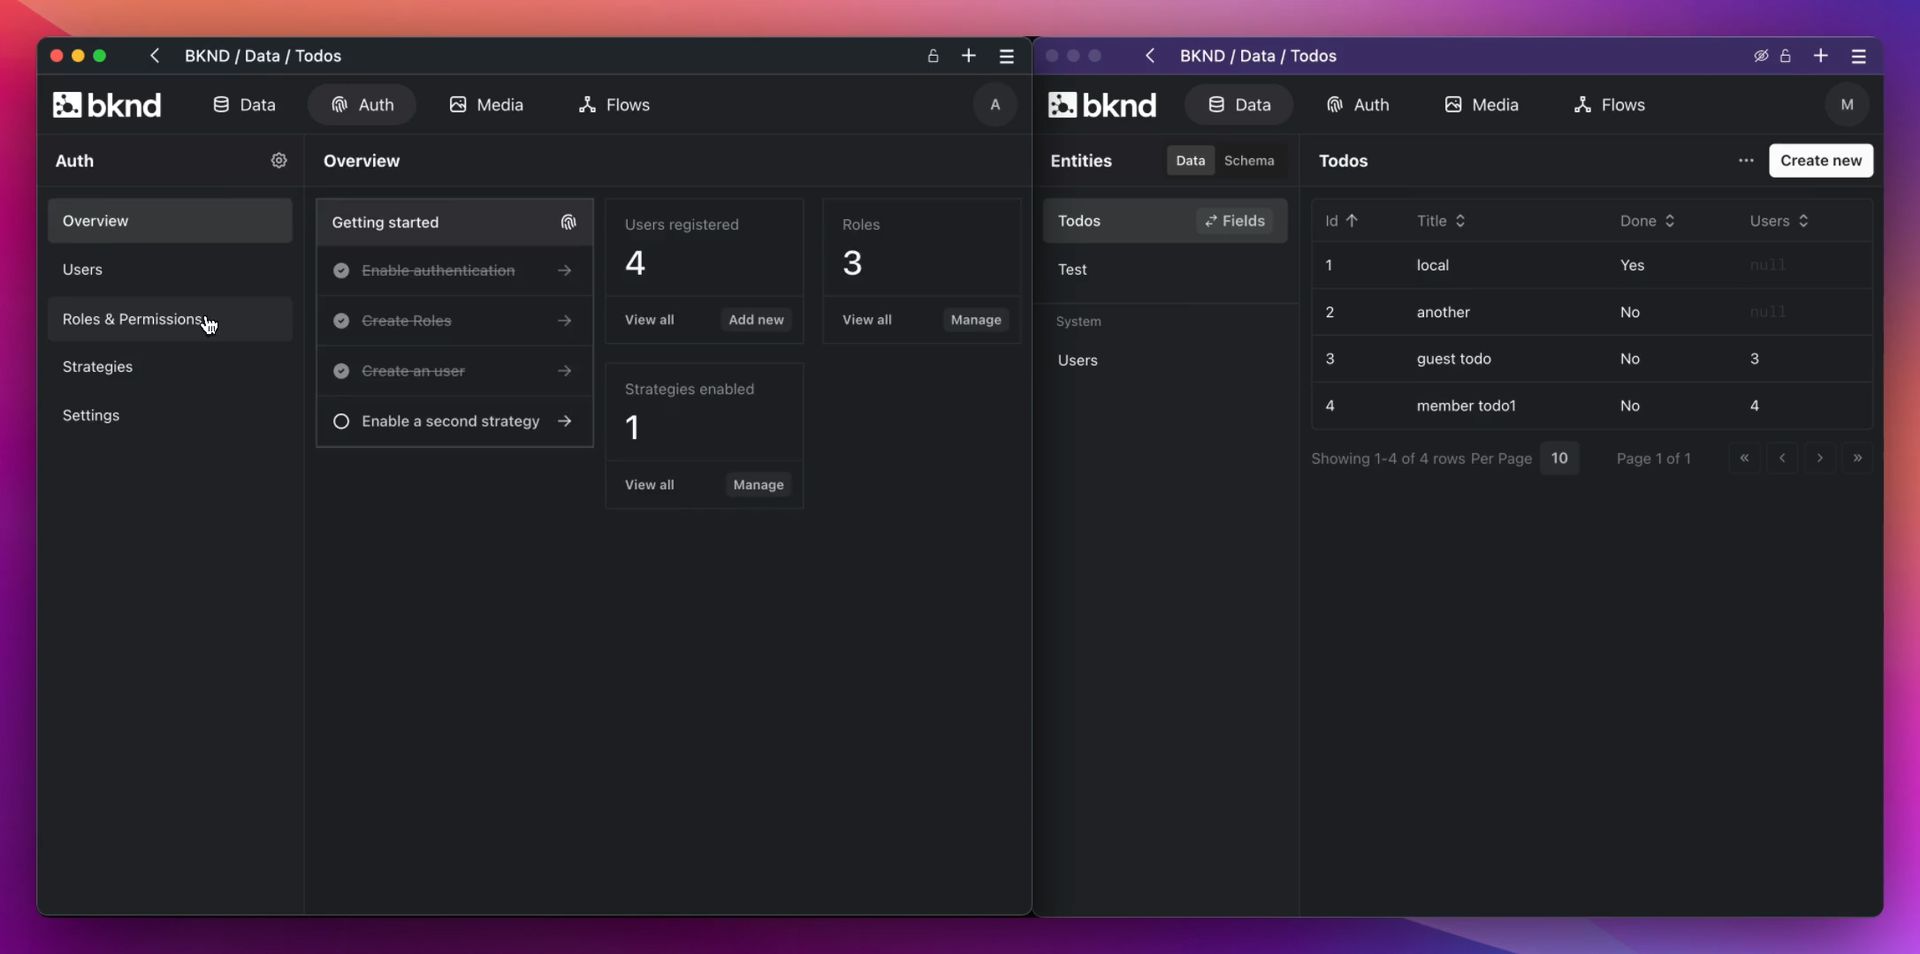Toggle the crossed-eye icon in right titlebar
This screenshot has height=954, width=1920.
pyautogui.click(x=1761, y=56)
